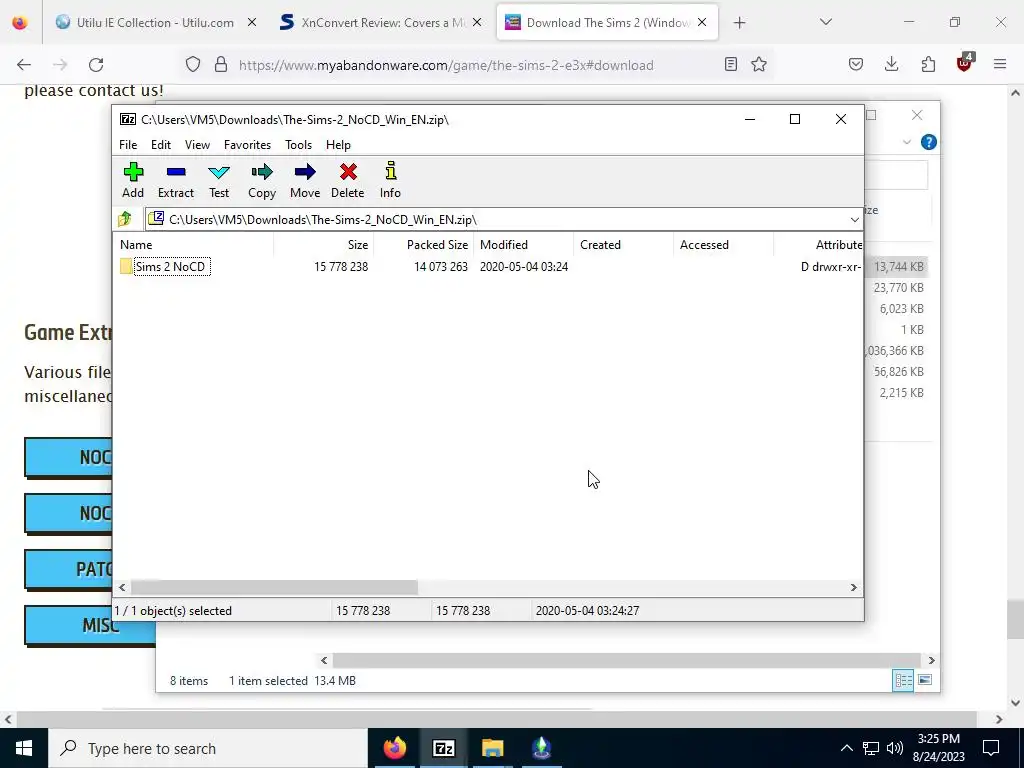This screenshot has width=1024, height=768.
Task: Click the PATC download button on the webpage
Action: pyautogui.click(x=68, y=569)
